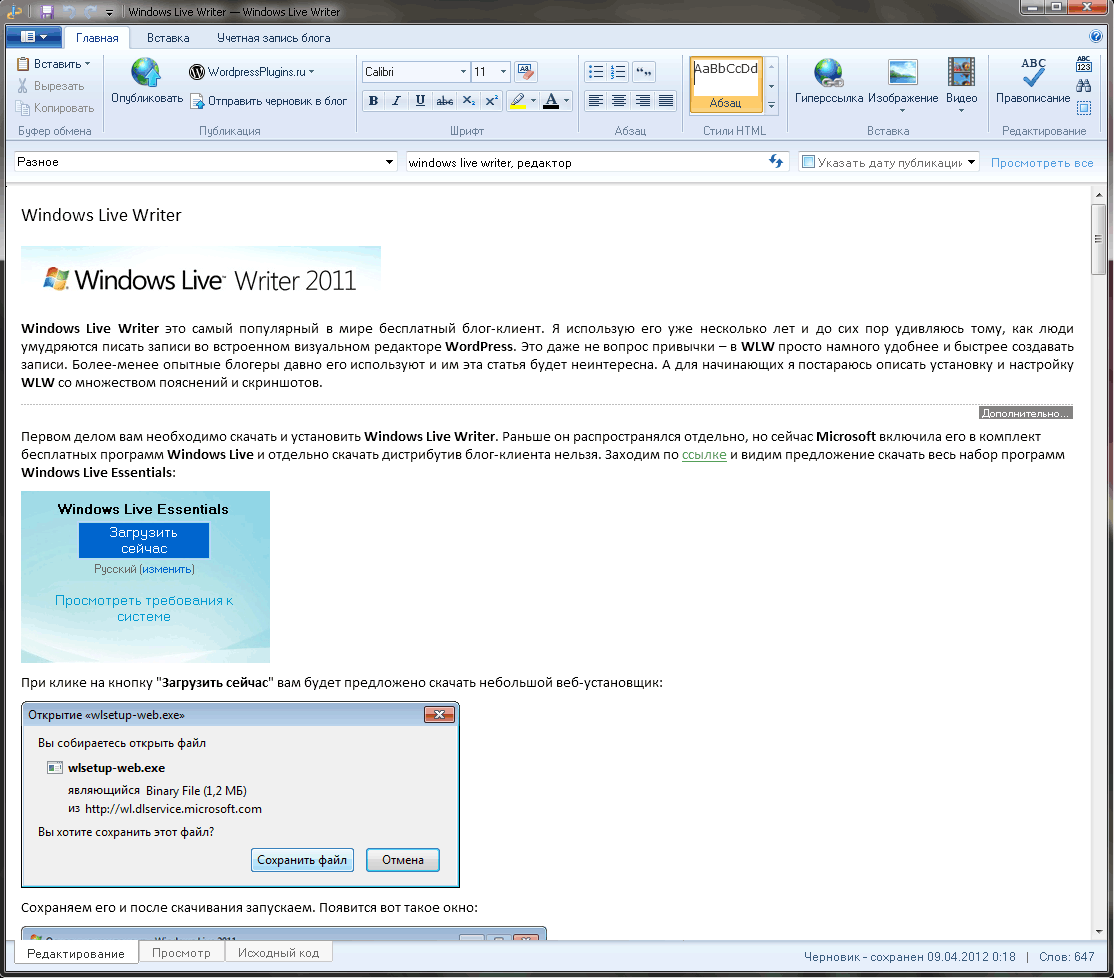Select the Windows Live Writer 2011 logo image
The height and width of the screenshot is (978, 1114).
[x=201, y=278]
